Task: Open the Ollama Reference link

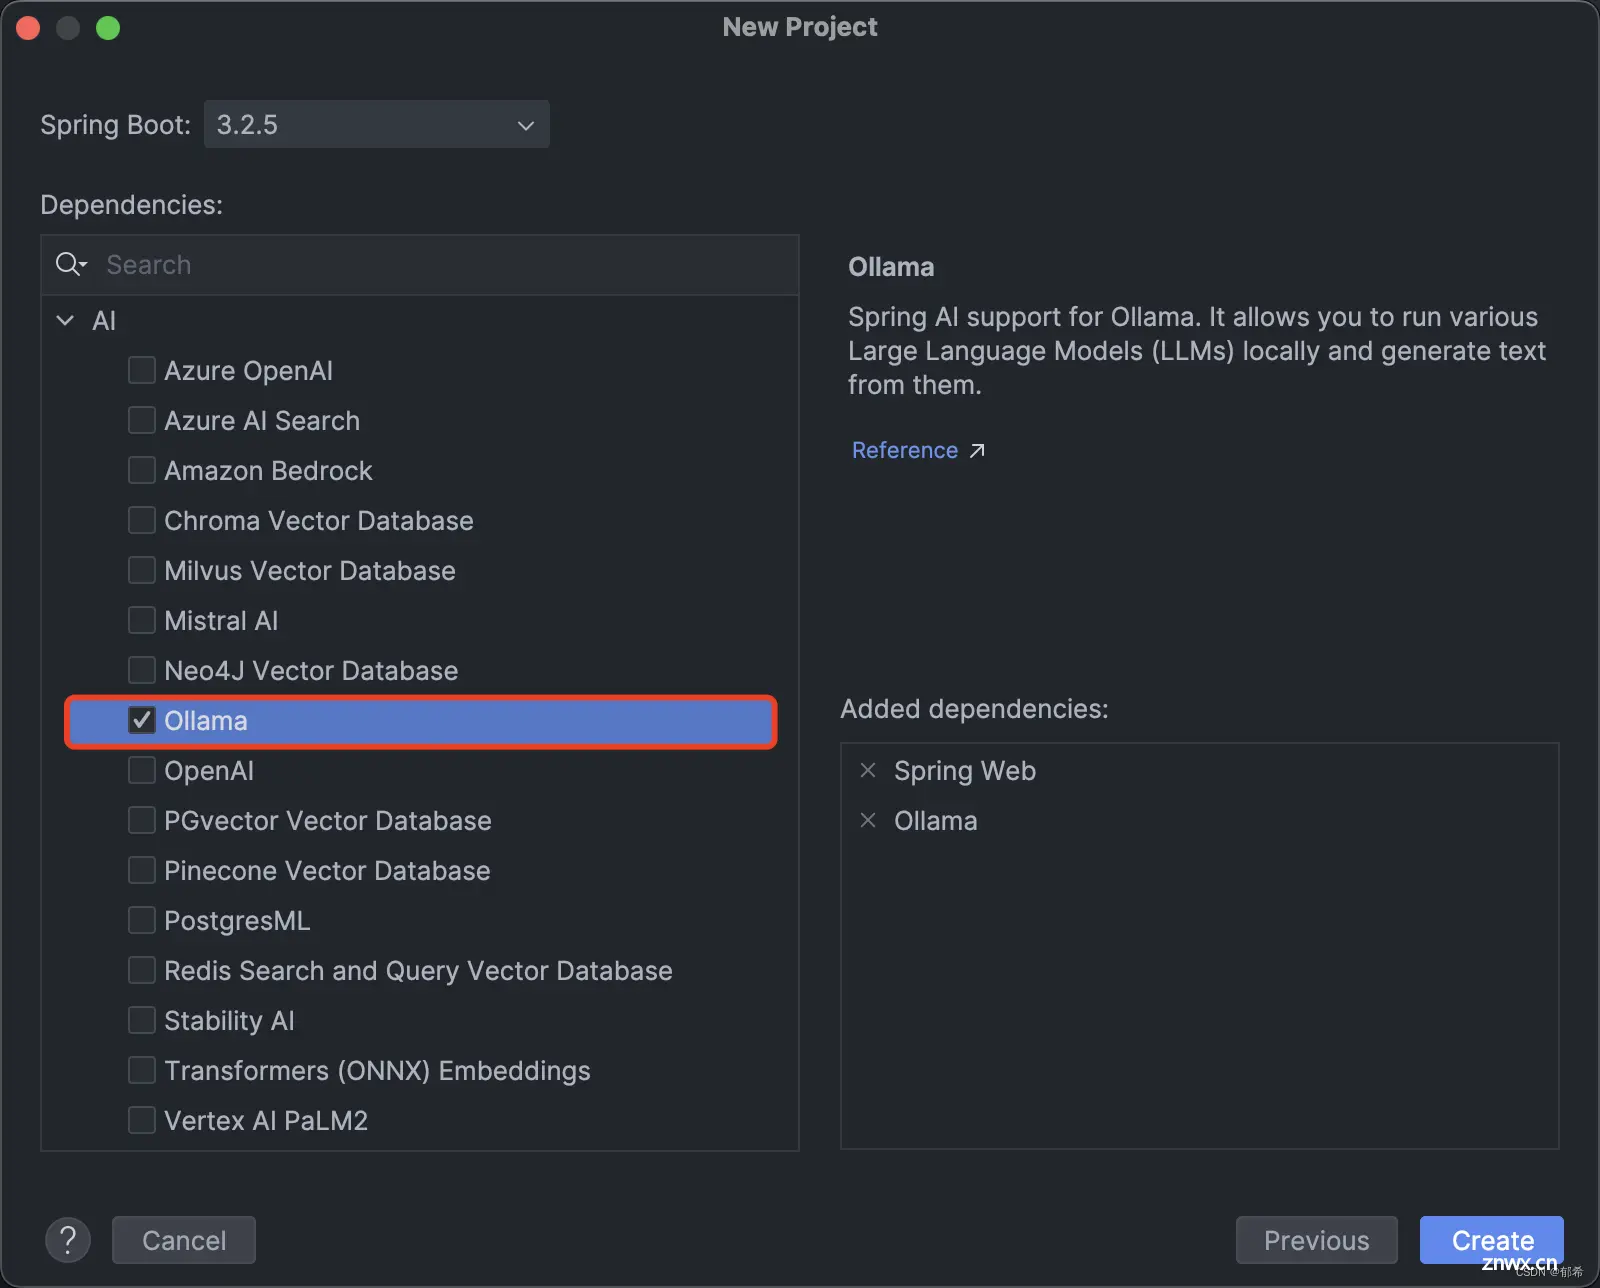Action: pyautogui.click(x=905, y=450)
